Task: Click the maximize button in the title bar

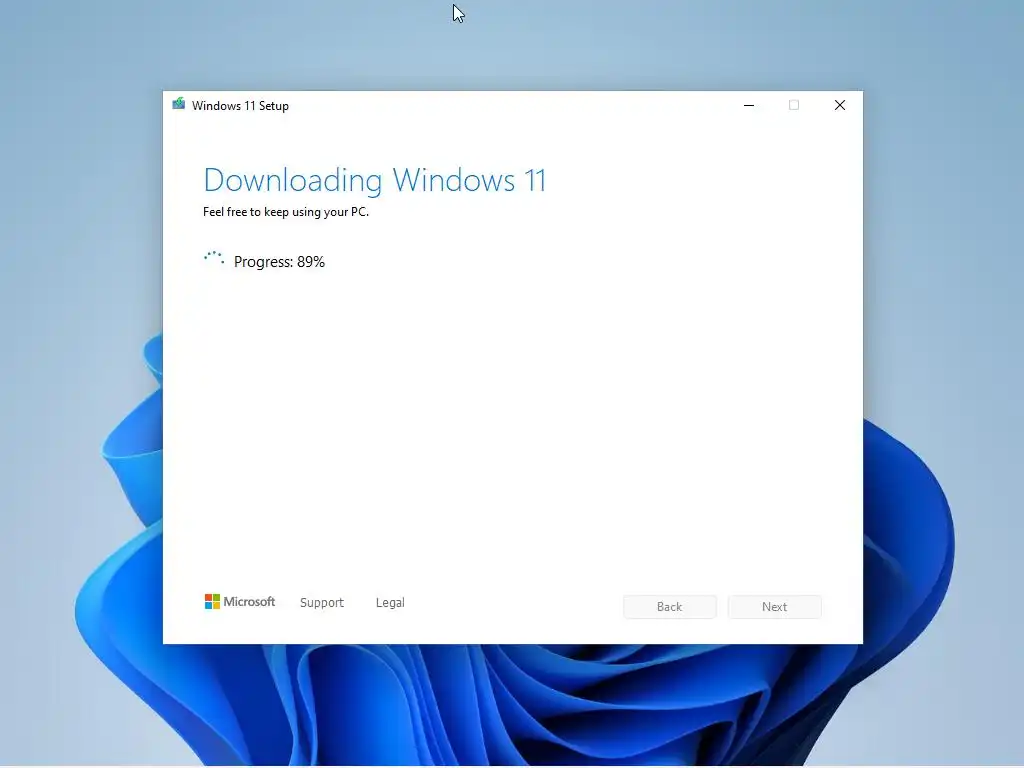Action: (x=794, y=105)
